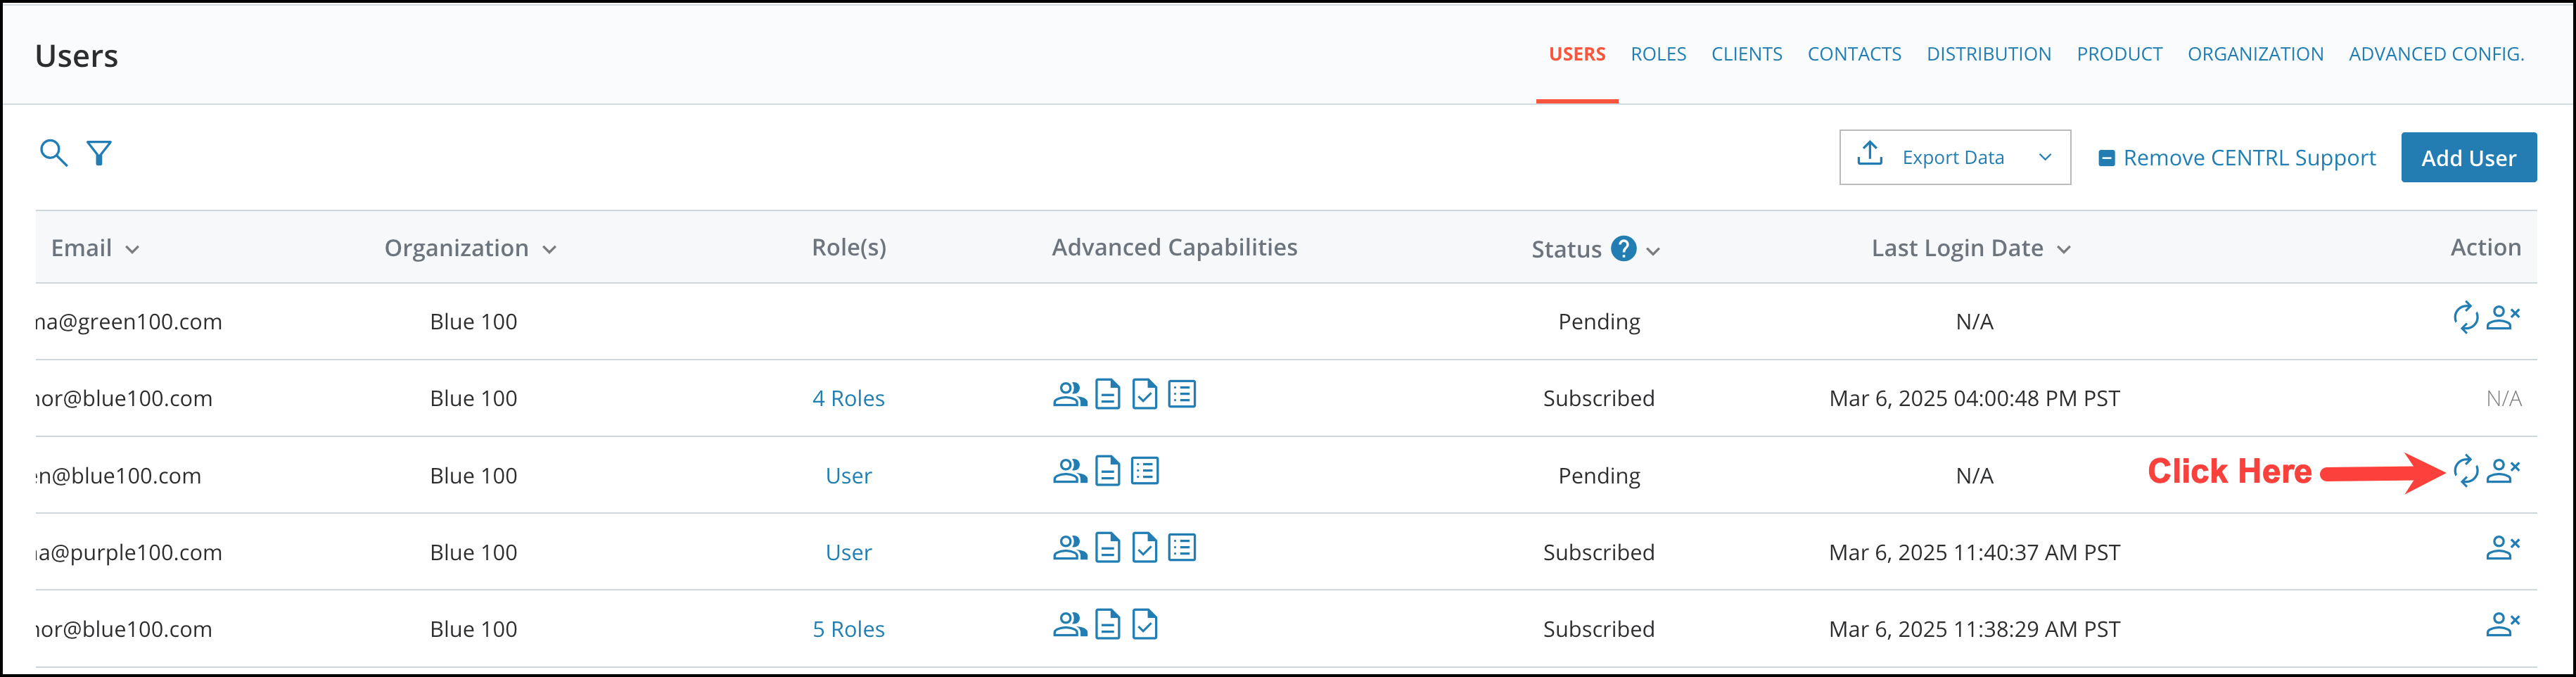Screen dimensions: 2576x677
Task: Click remove user icon in last row
Action: [x=2503, y=625]
